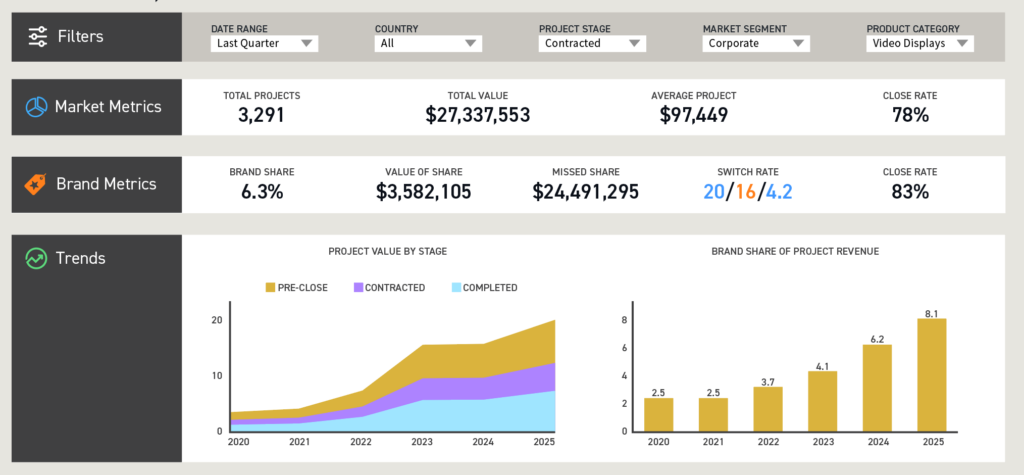Open the Product Category Video Displays dropdown
The width and height of the screenshot is (1024, 475).
tap(919, 44)
